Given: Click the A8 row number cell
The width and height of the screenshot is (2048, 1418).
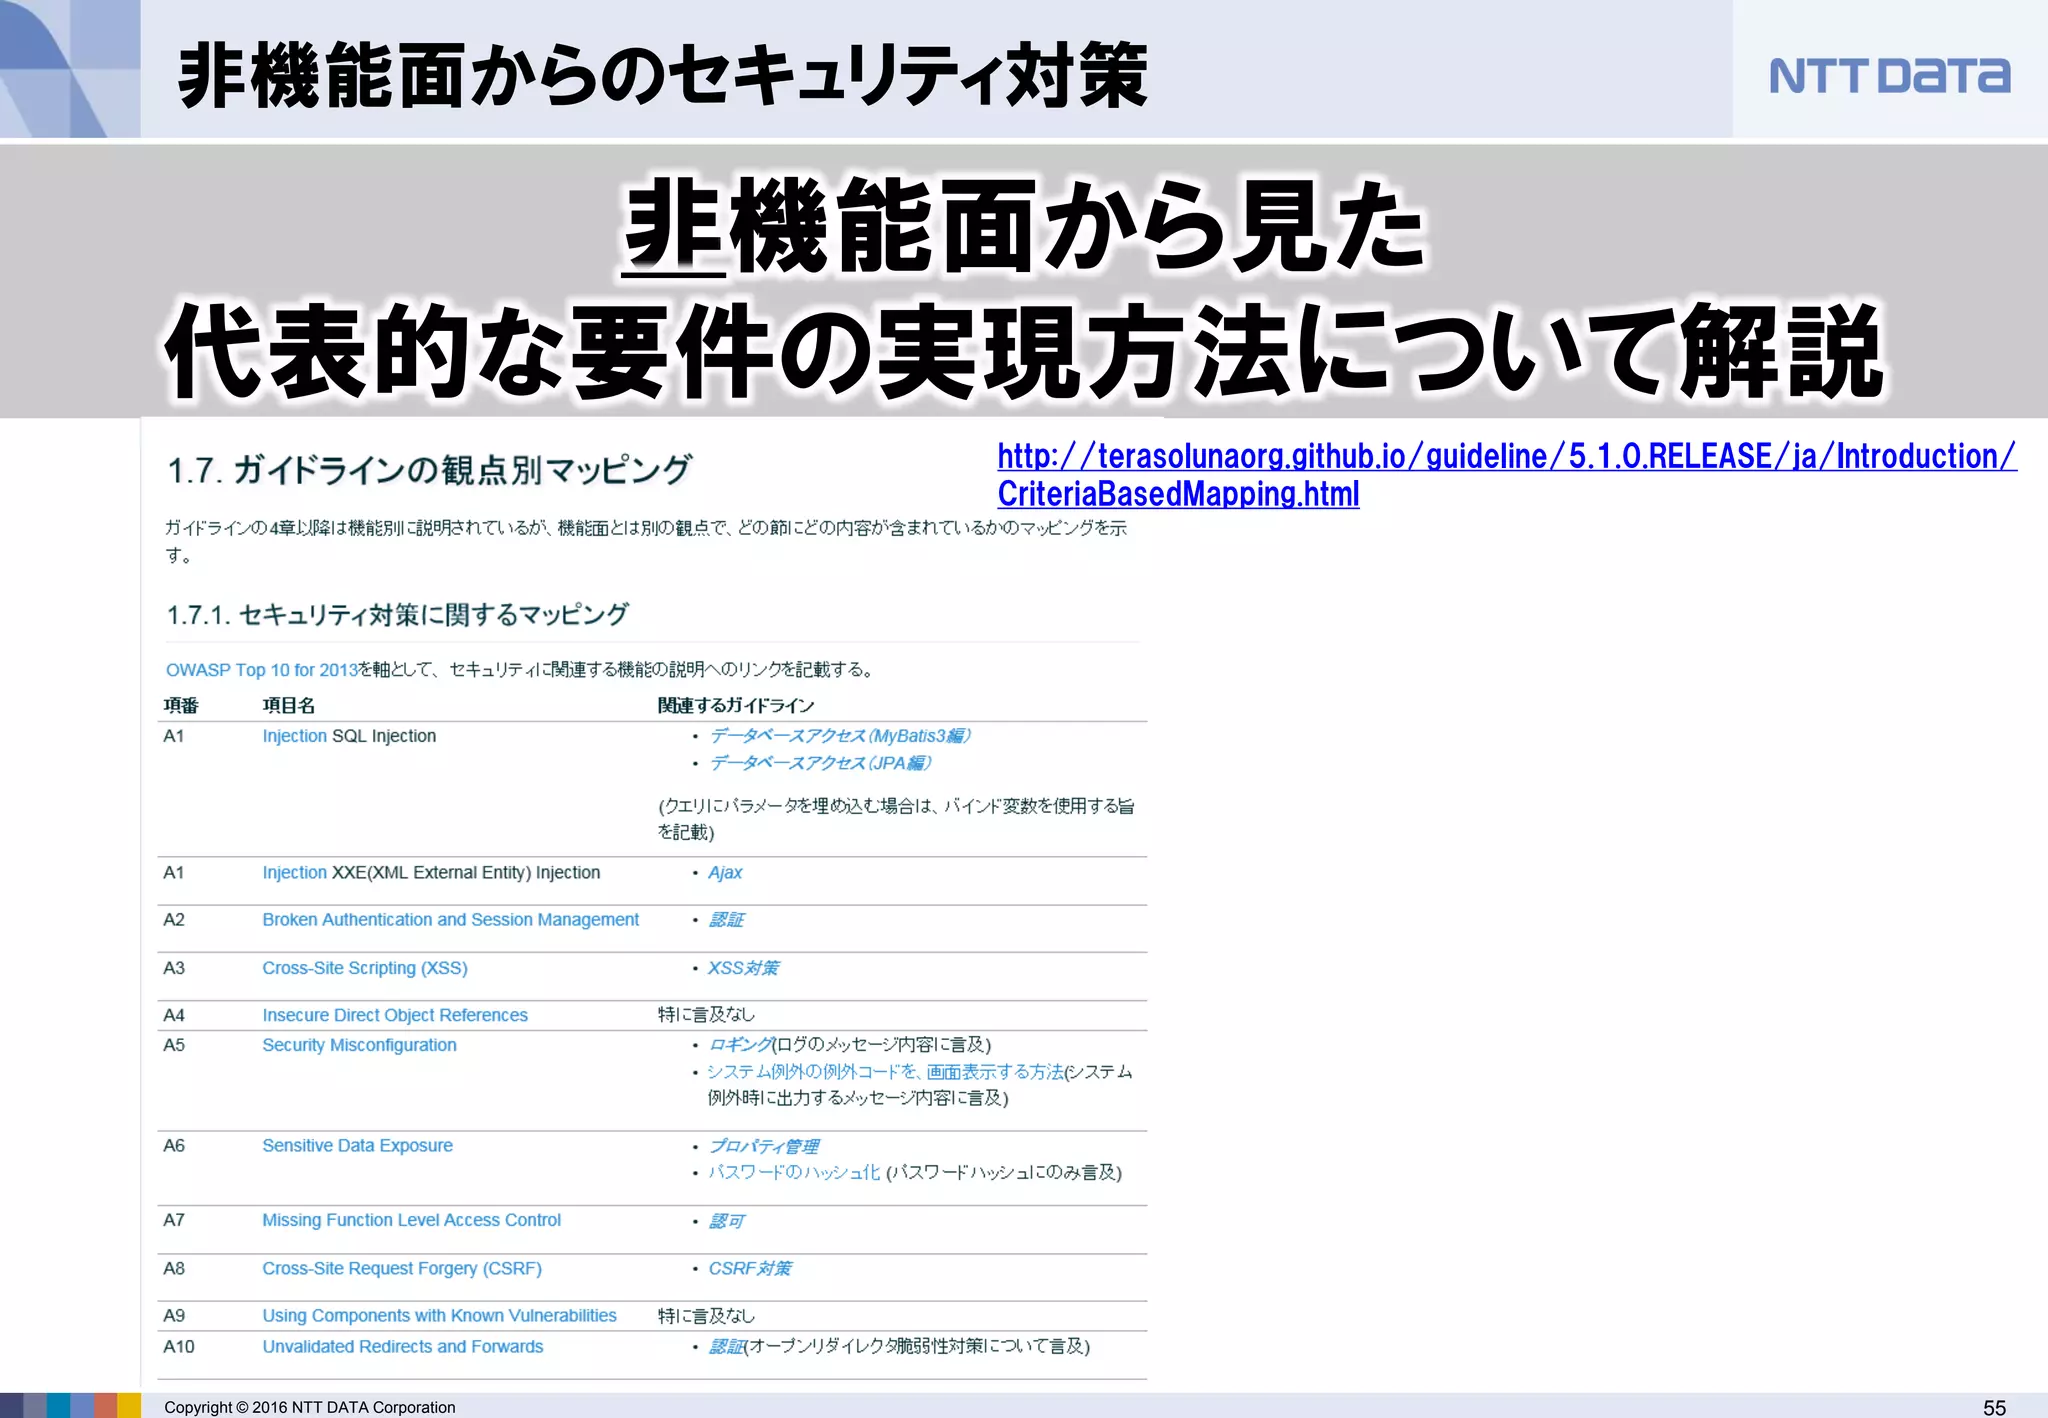Looking at the screenshot, I should coord(174,1269).
